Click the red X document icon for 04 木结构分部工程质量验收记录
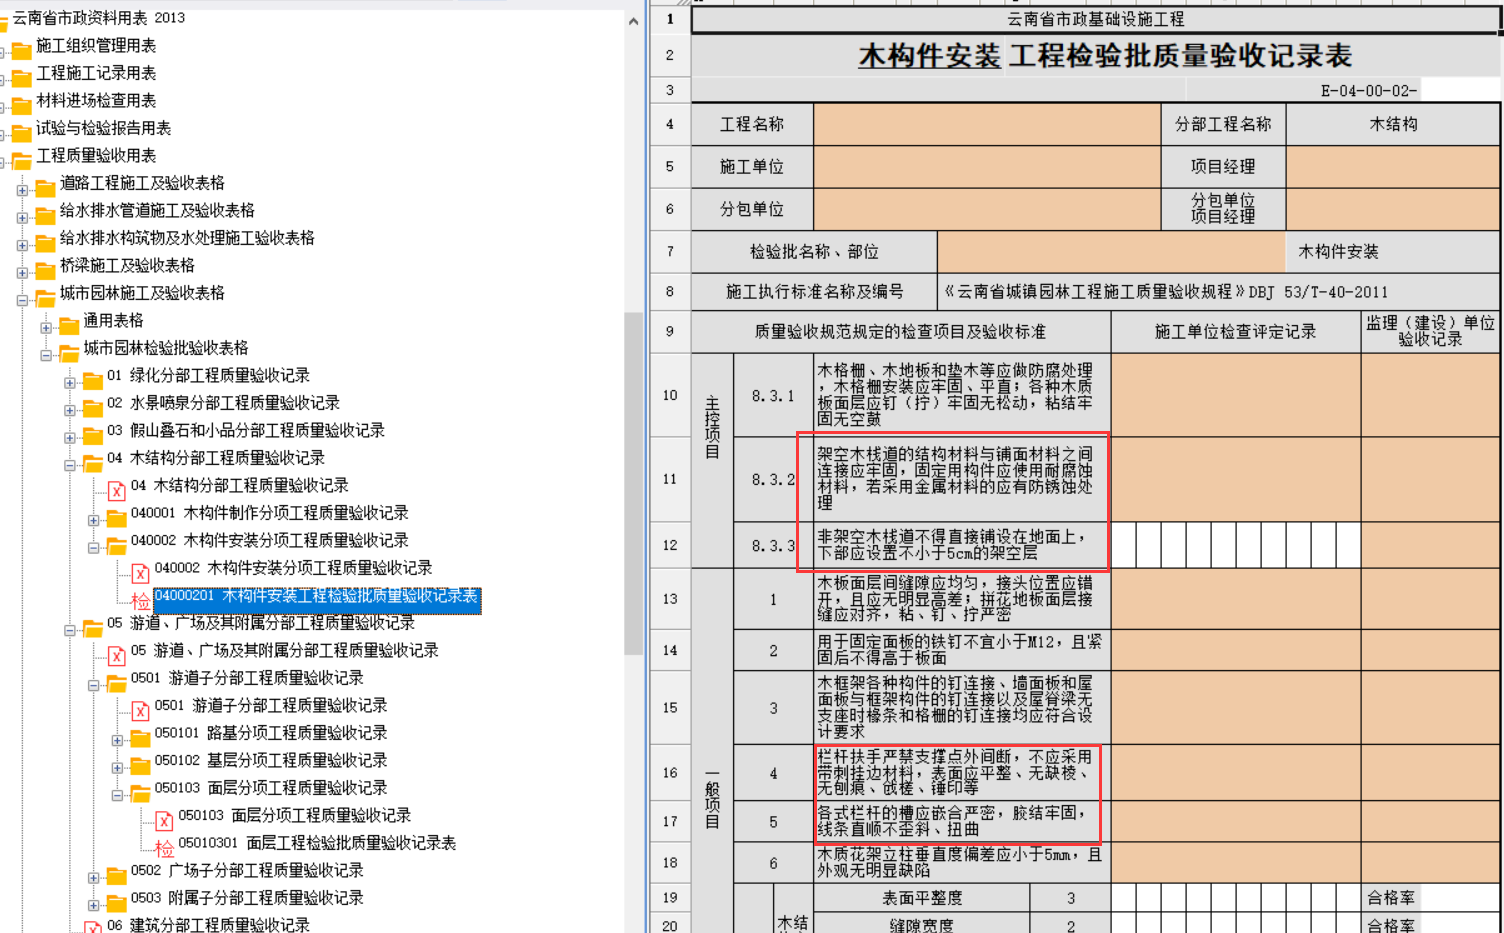The image size is (1504, 933). point(116,489)
